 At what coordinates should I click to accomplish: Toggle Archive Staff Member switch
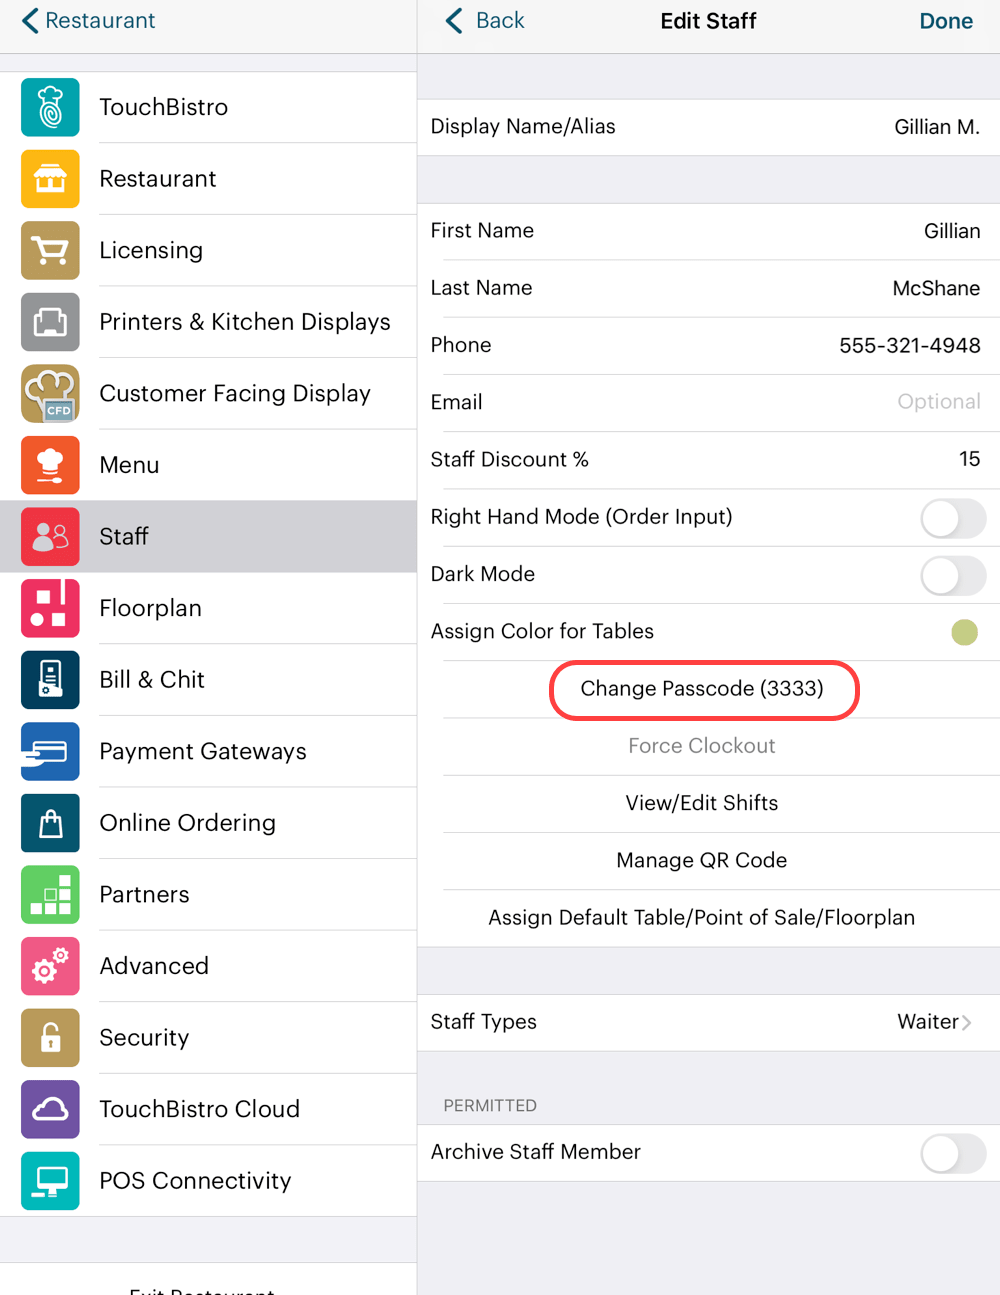953,1153
